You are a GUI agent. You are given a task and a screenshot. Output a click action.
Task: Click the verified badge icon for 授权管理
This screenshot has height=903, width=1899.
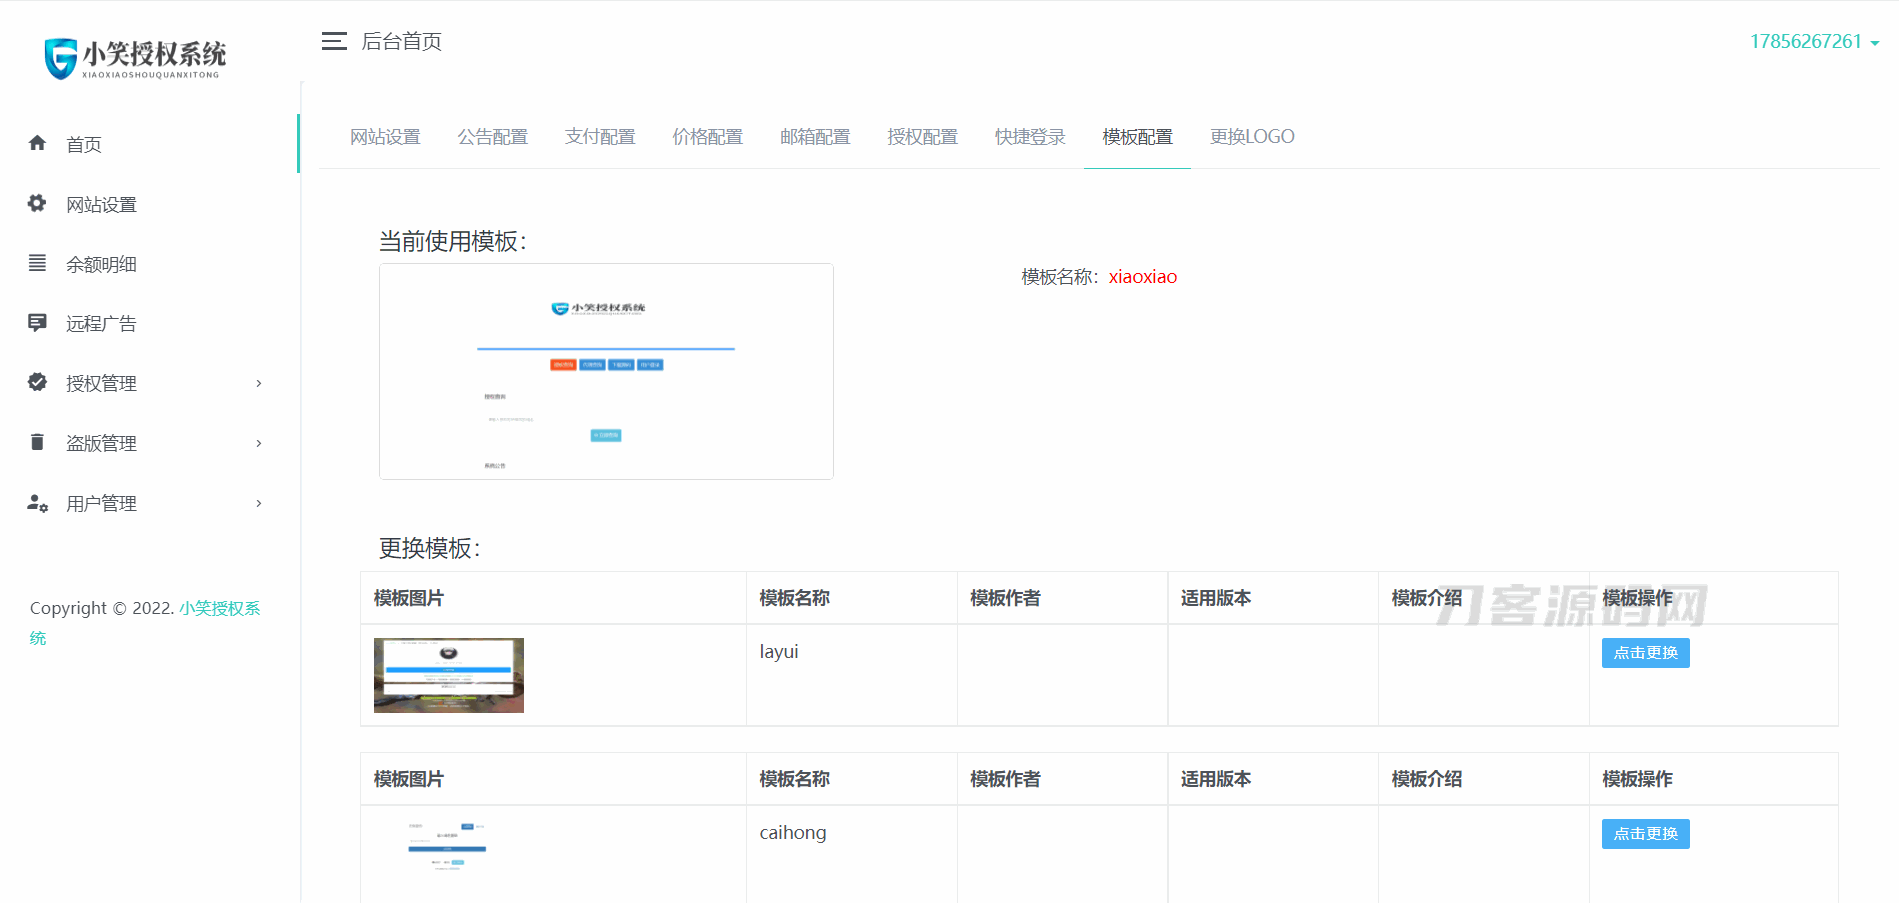(x=38, y=382)
